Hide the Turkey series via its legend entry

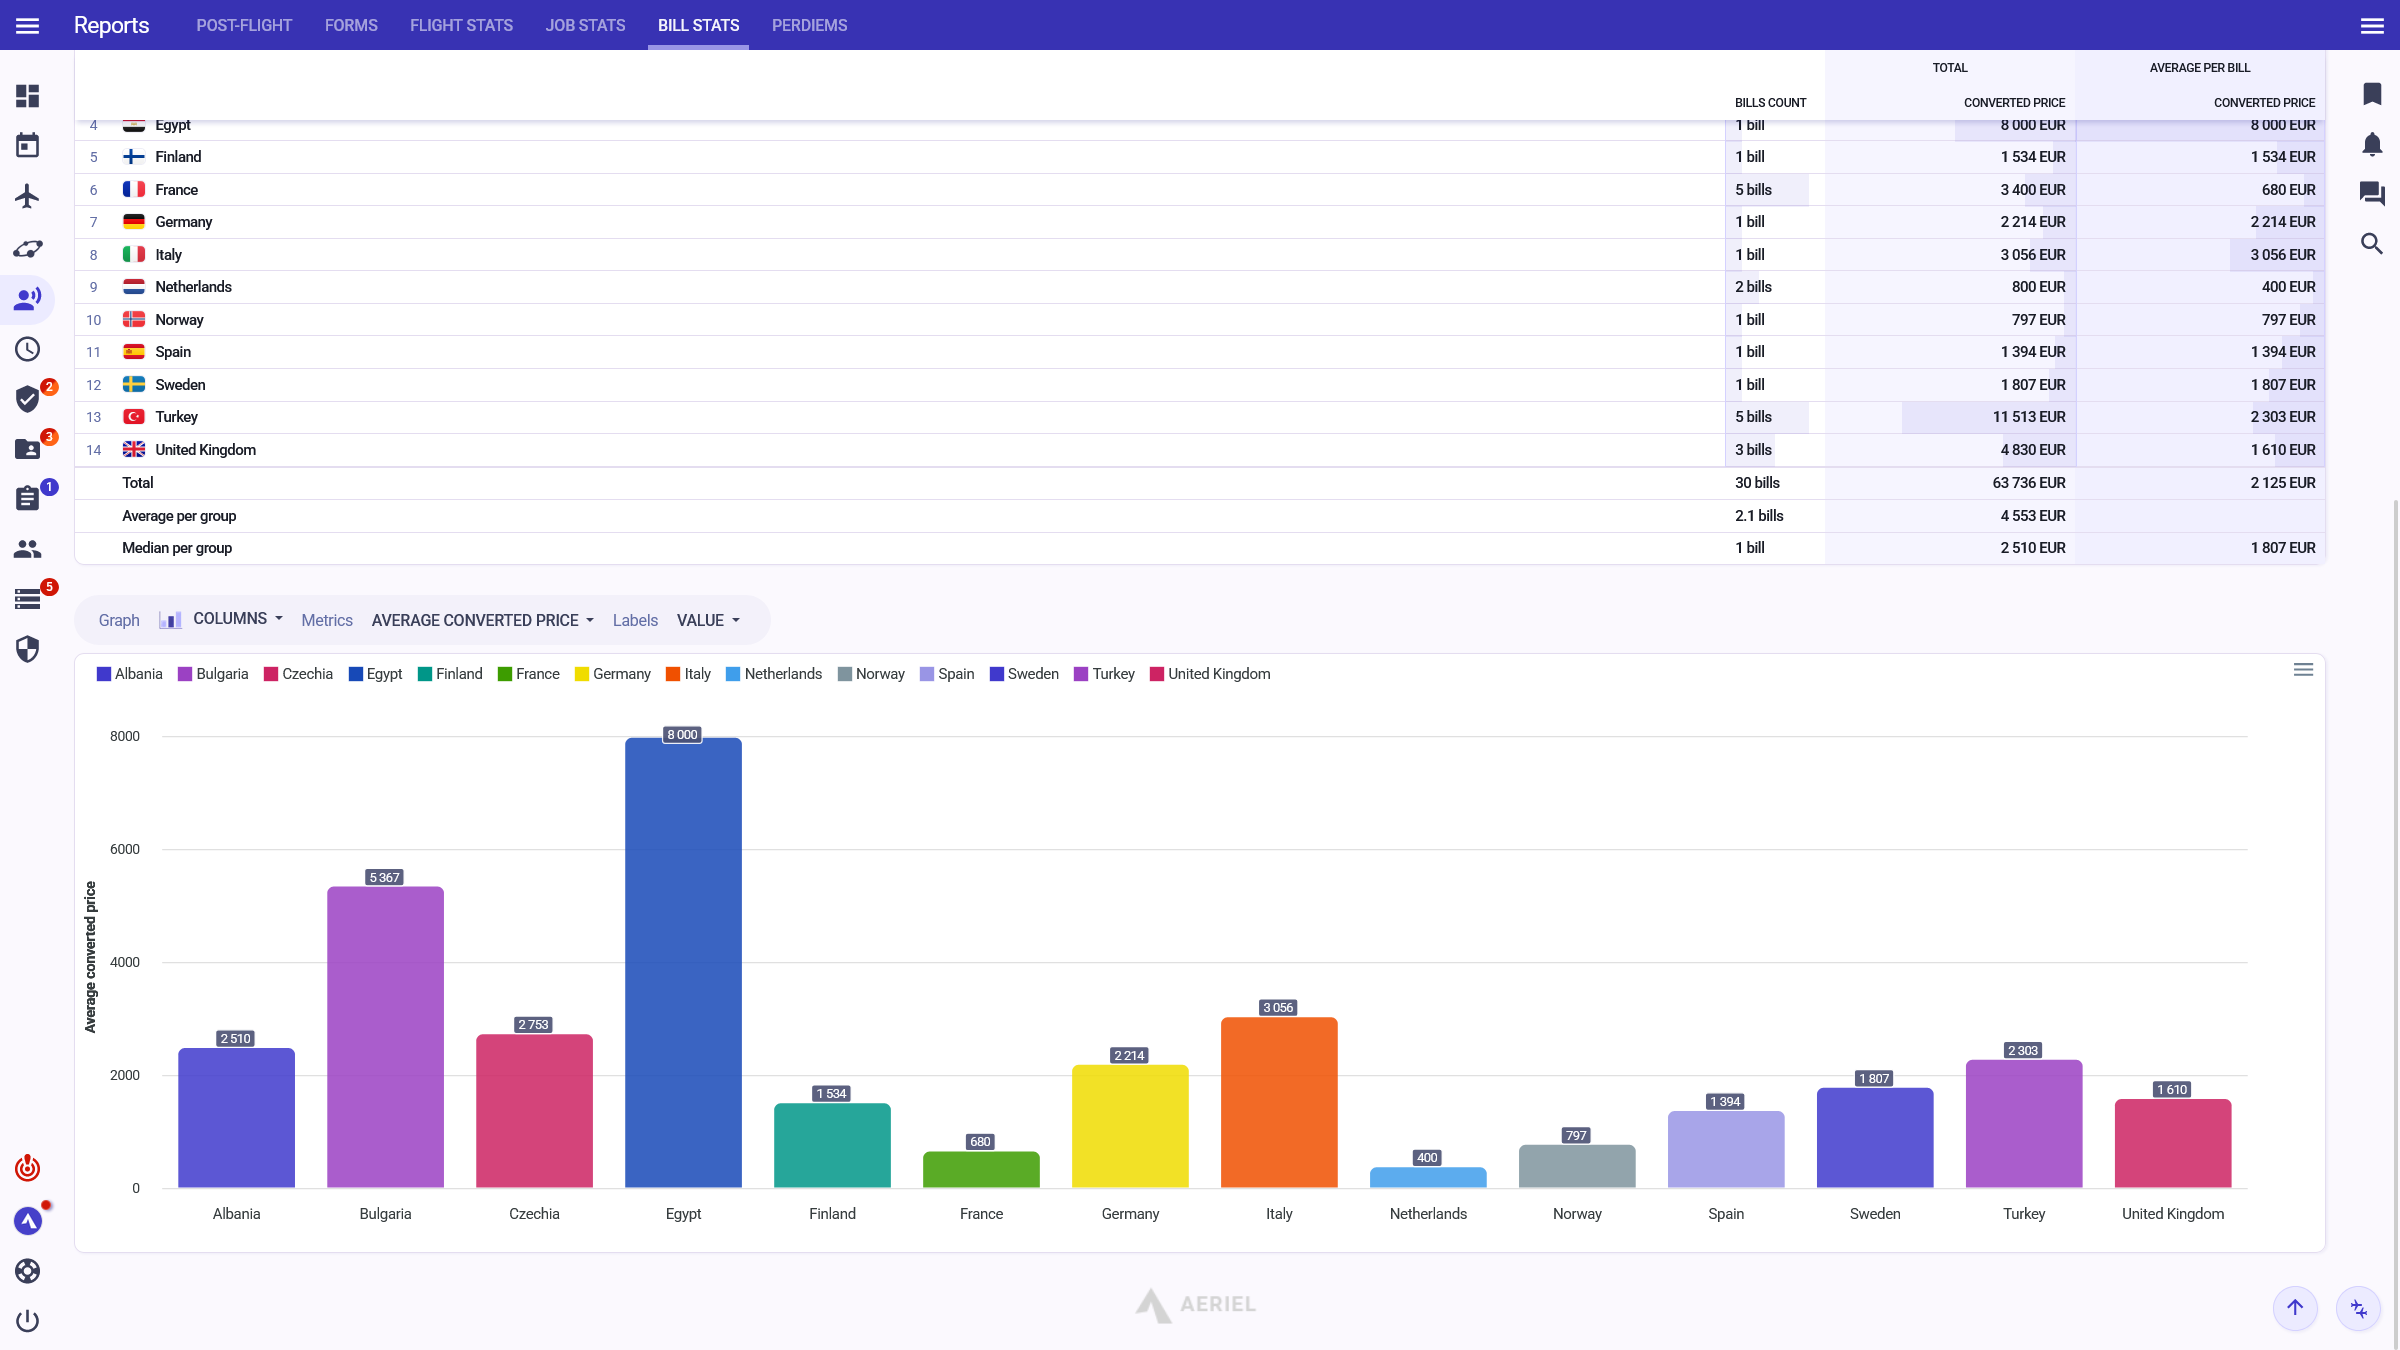tap(1104, 674)
